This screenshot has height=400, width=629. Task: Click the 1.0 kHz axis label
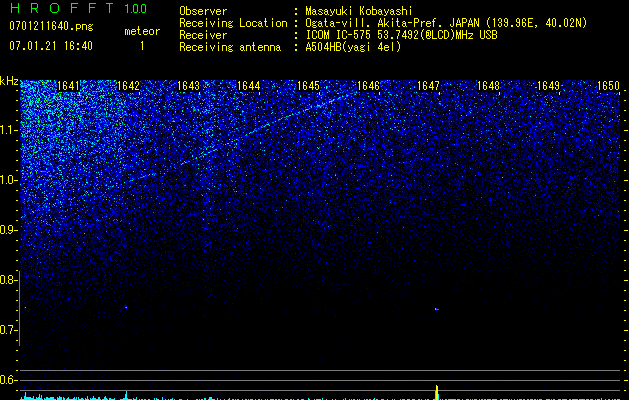tap(9, 180)
